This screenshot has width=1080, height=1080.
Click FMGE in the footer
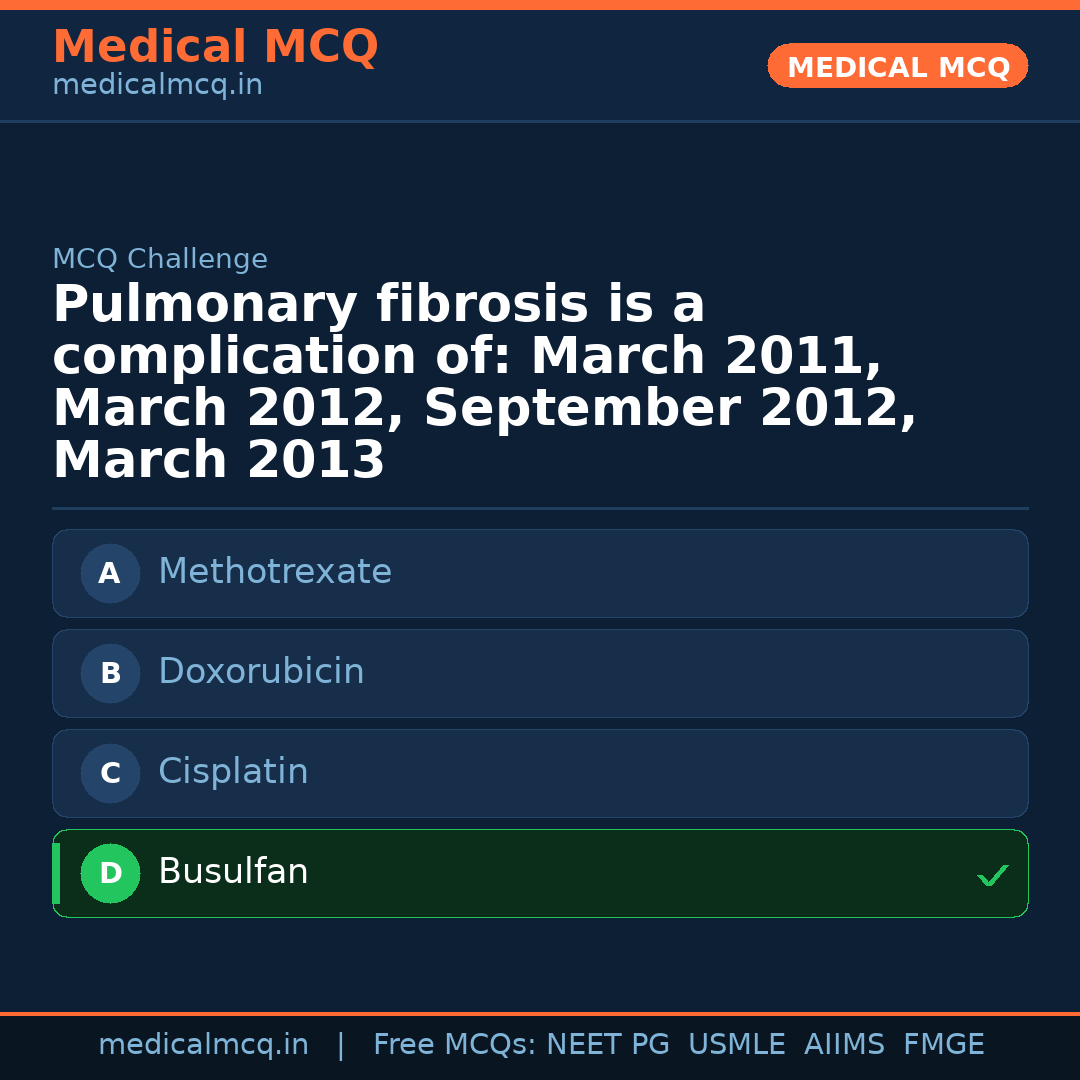tap(943, 1045)
